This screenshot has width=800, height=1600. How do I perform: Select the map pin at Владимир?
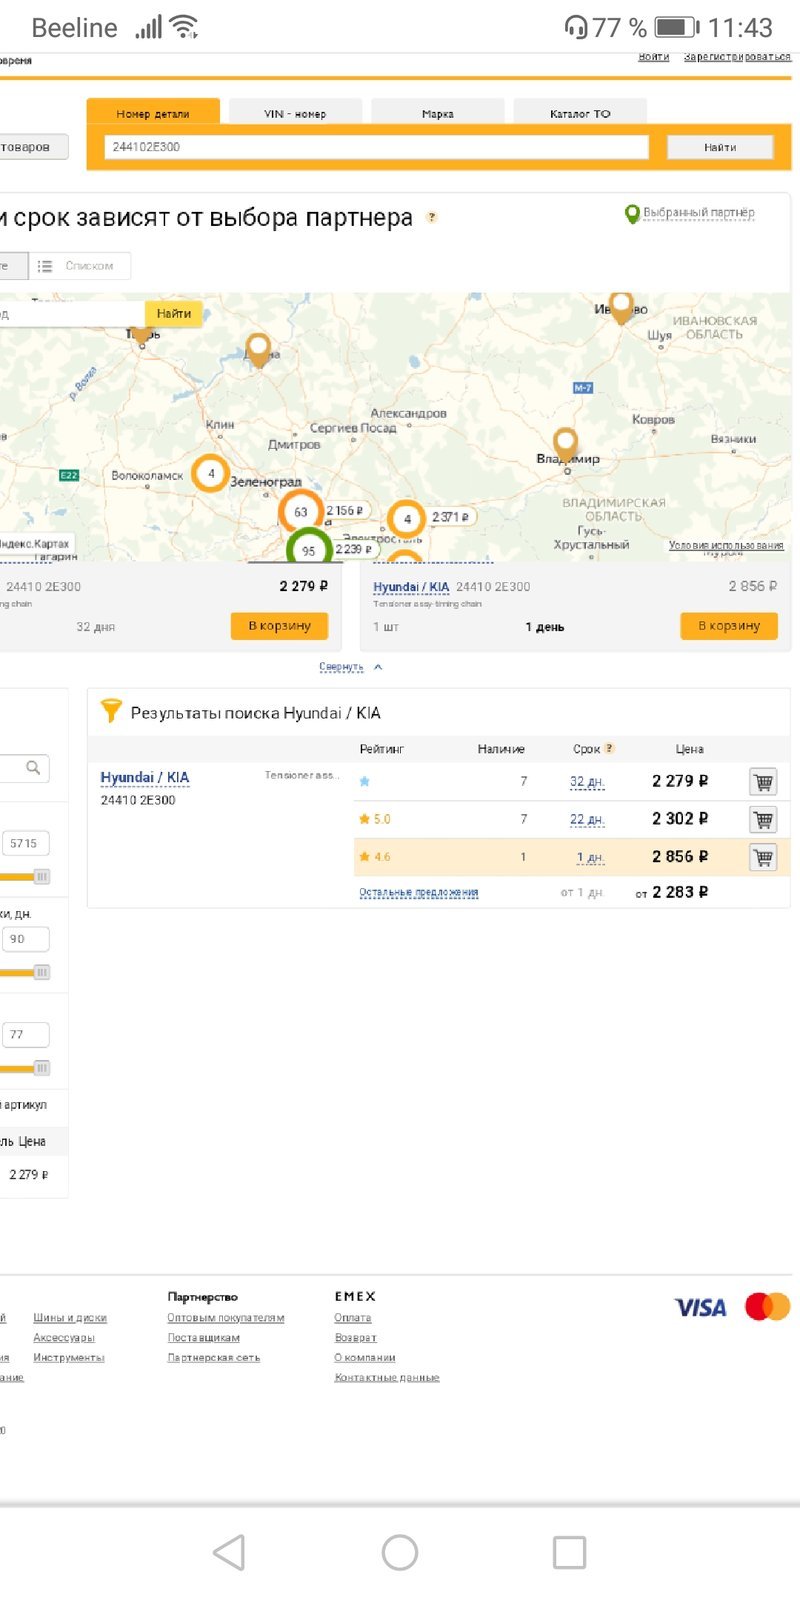(566, 443)
